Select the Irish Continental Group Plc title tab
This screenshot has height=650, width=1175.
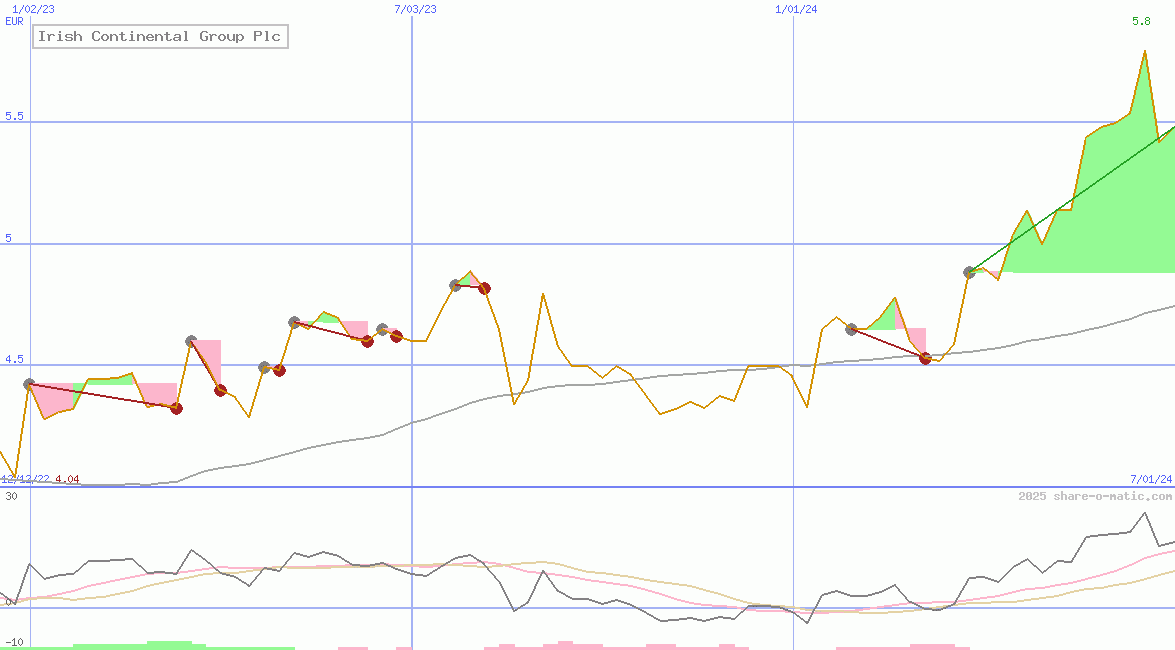(x=160, y=36)
